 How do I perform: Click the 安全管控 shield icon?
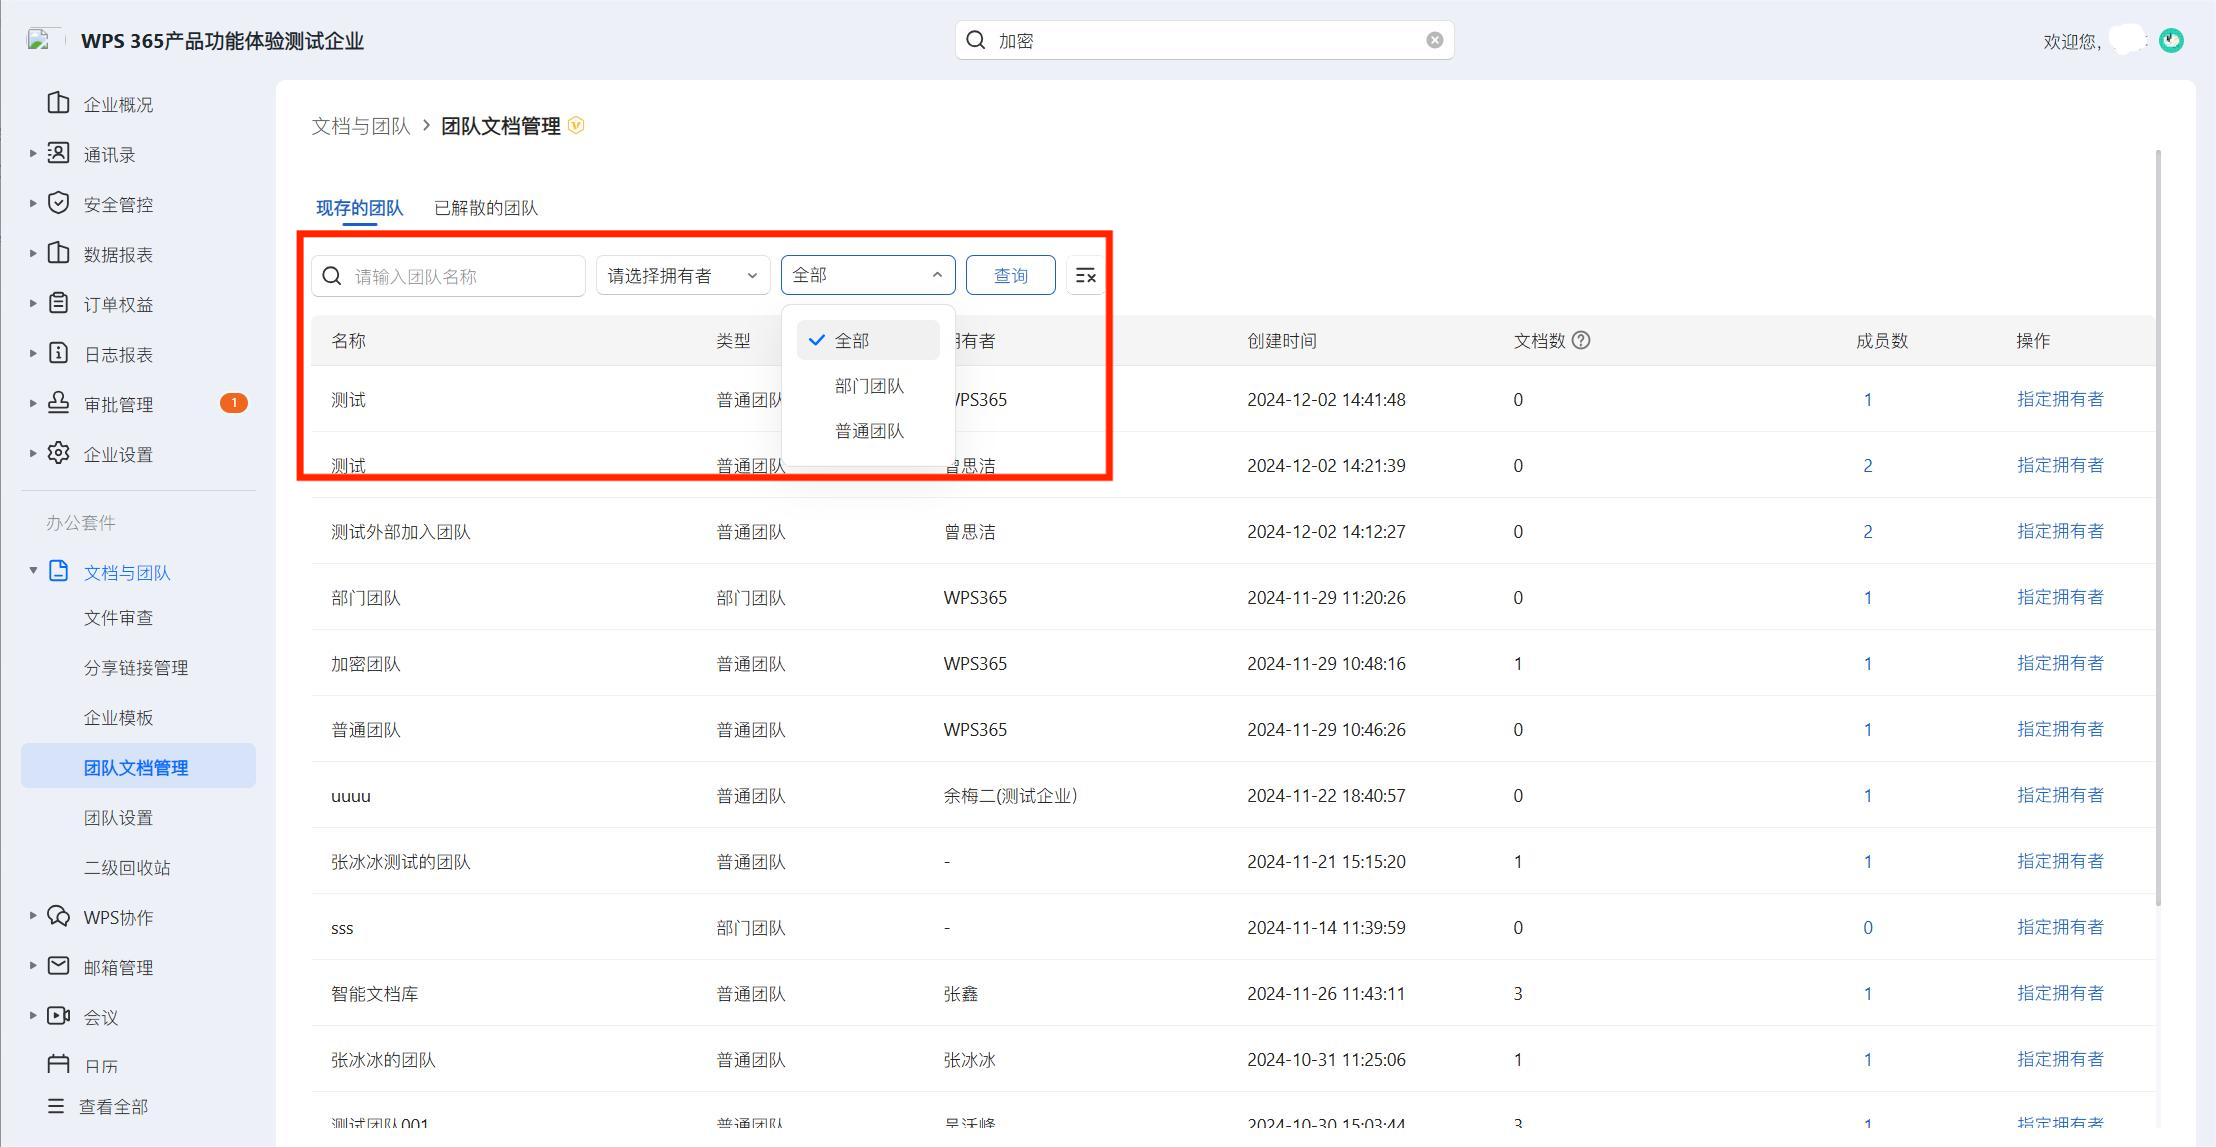59,203
